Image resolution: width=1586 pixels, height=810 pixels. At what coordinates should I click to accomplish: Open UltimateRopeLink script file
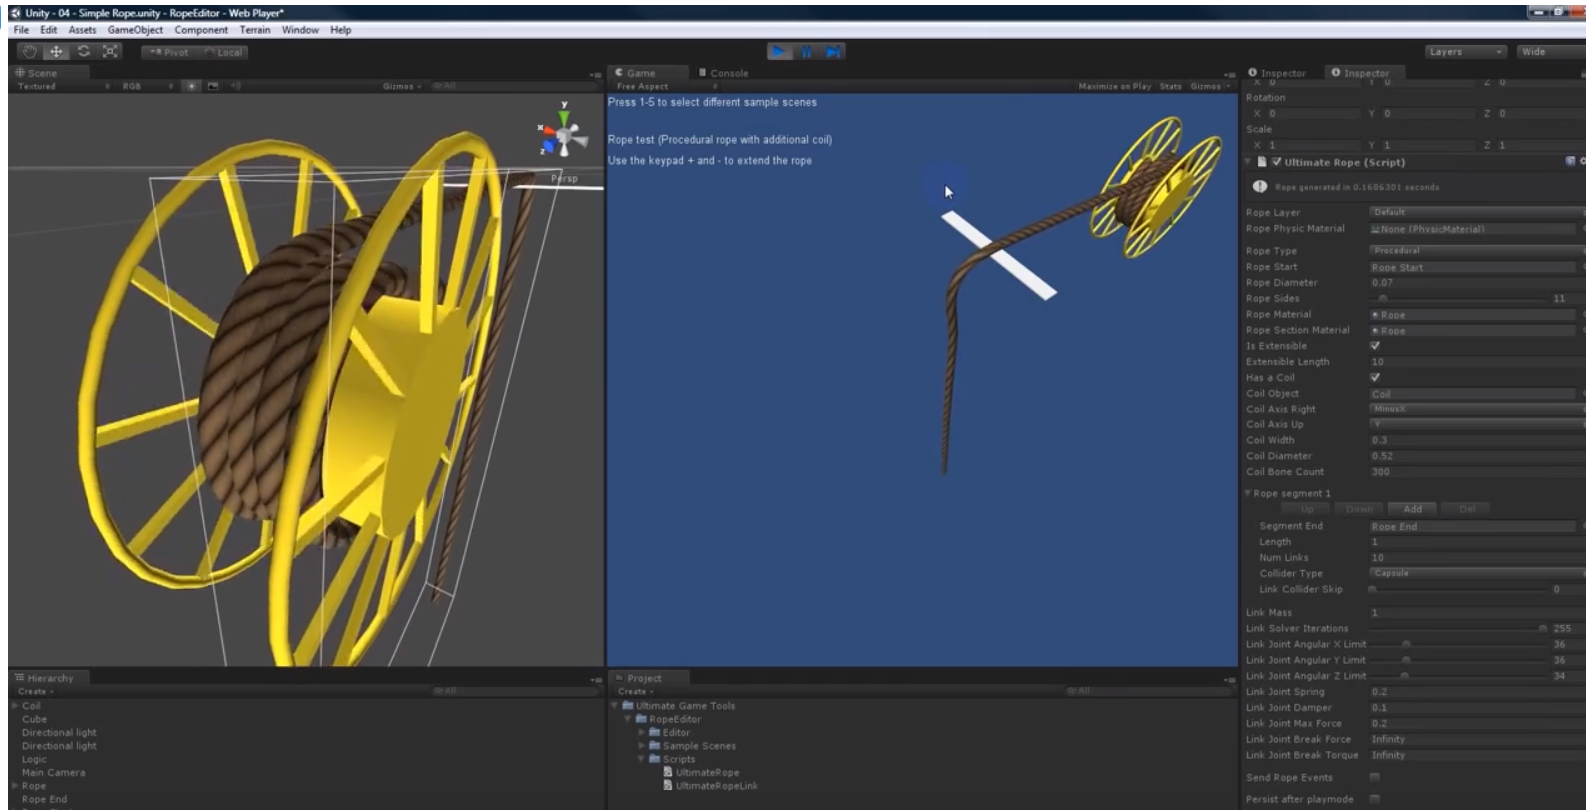click(716, 786)
